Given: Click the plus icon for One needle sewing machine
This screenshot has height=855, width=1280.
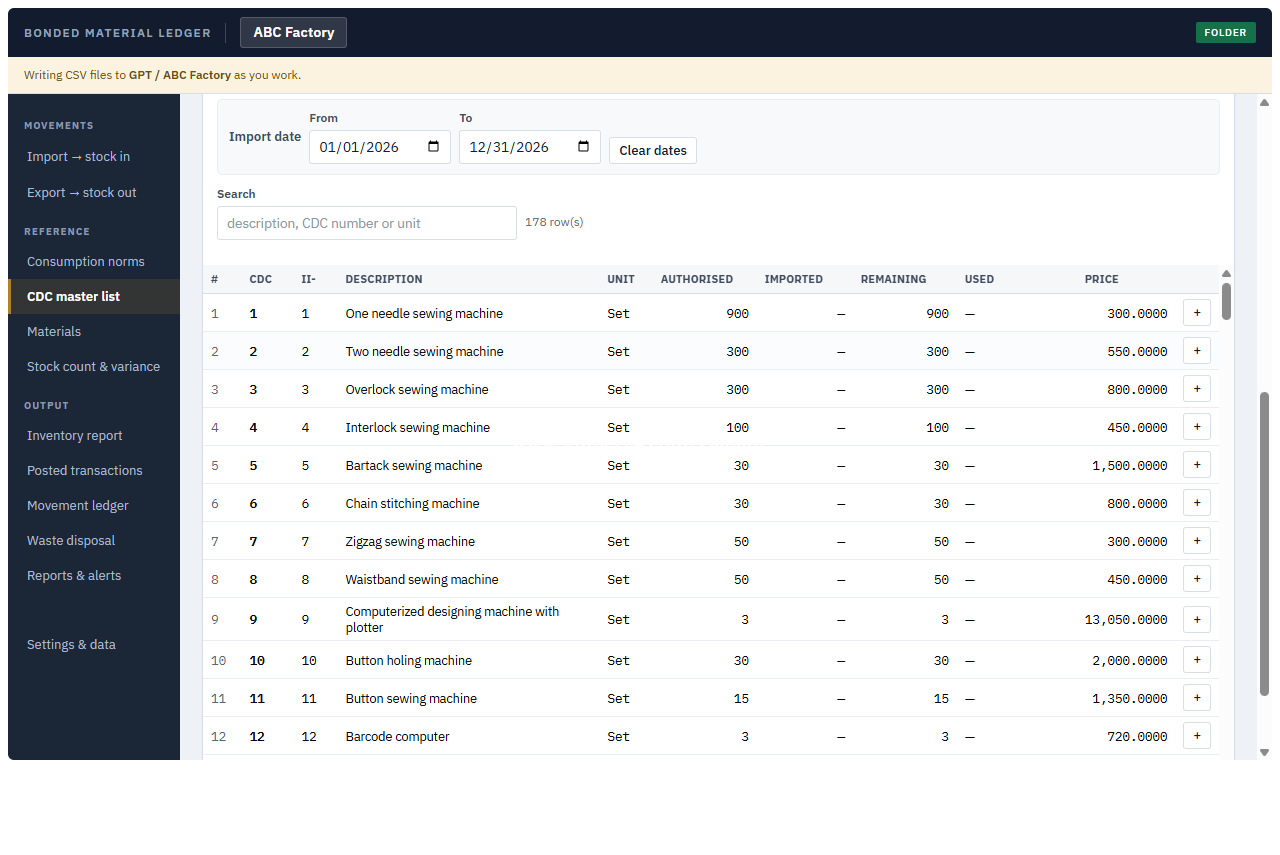Looking at the screenshot, I should (x=1197, y=313).
